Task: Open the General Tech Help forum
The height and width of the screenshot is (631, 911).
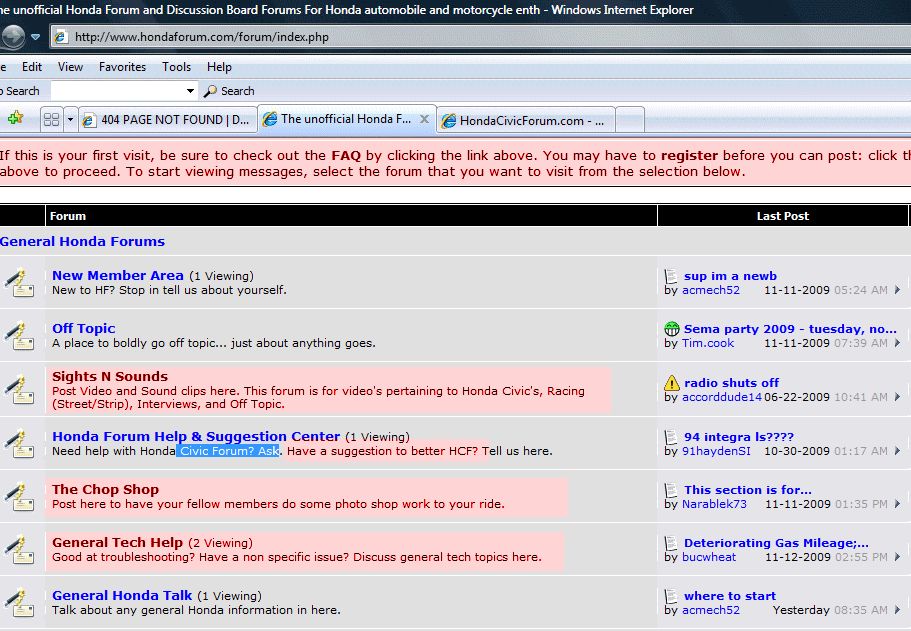Action: [x=117, y=542]
